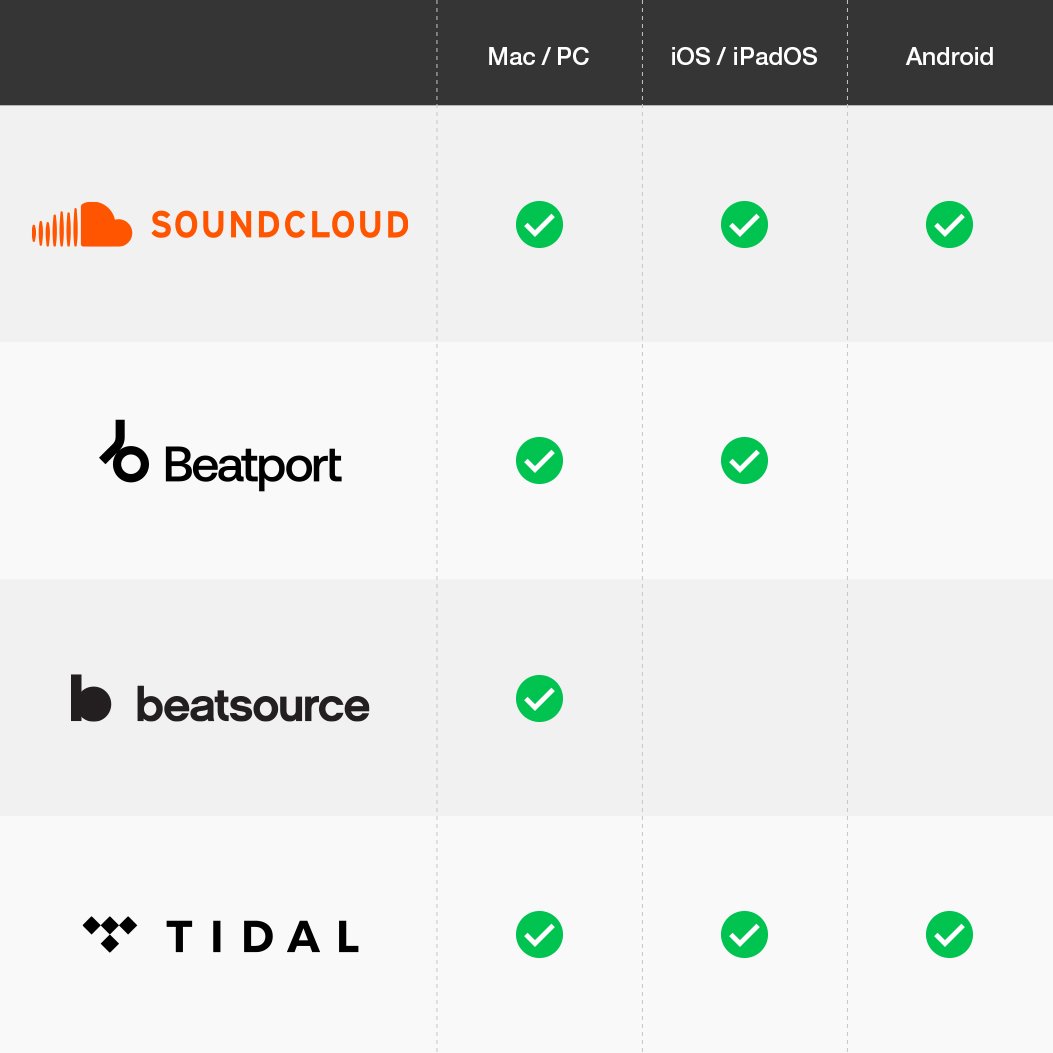The height and width of the screenshot is (1053, 1053).
Task: Select the Mac / PC column header
Action: [x=538, y=57]
